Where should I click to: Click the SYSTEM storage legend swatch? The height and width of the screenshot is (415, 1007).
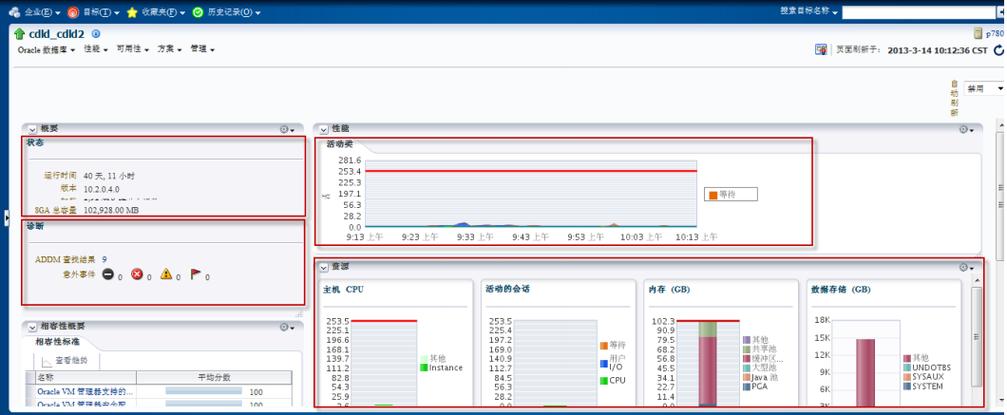(x=907, y=387)
